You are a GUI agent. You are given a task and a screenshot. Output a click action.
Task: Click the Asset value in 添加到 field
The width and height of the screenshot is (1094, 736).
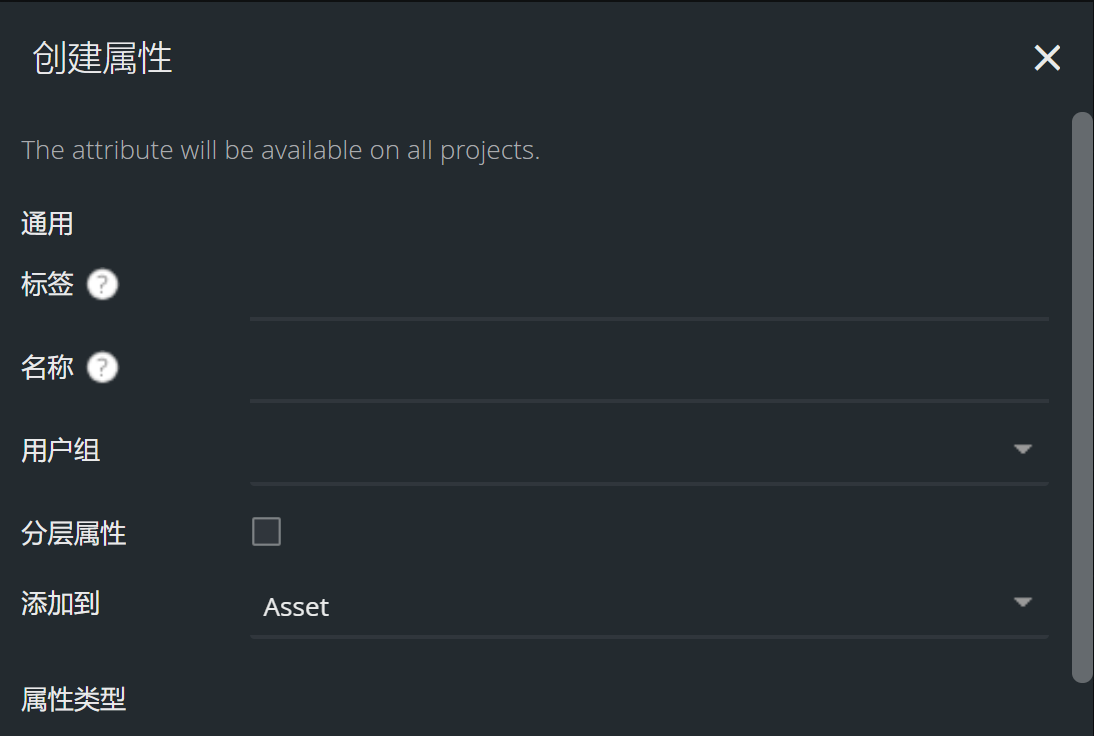(x=296, y=606)
